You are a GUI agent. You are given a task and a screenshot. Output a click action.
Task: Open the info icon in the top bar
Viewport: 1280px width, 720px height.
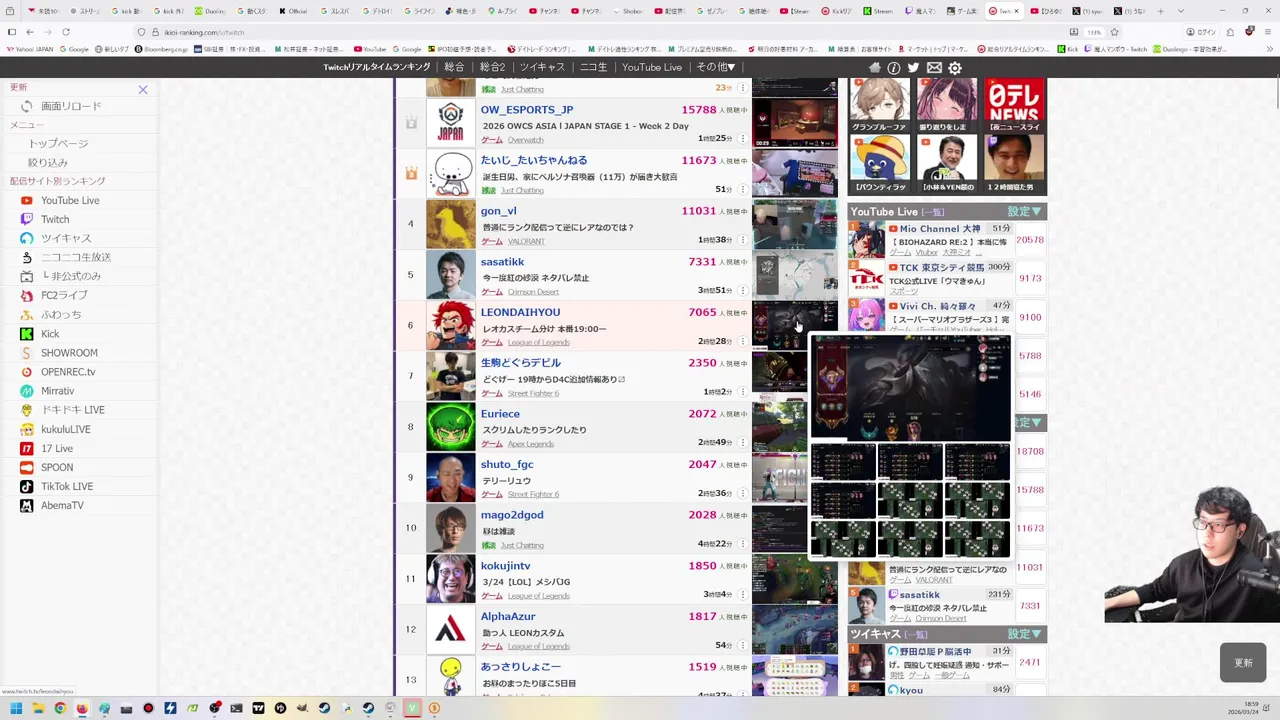(x=894, y=68)
